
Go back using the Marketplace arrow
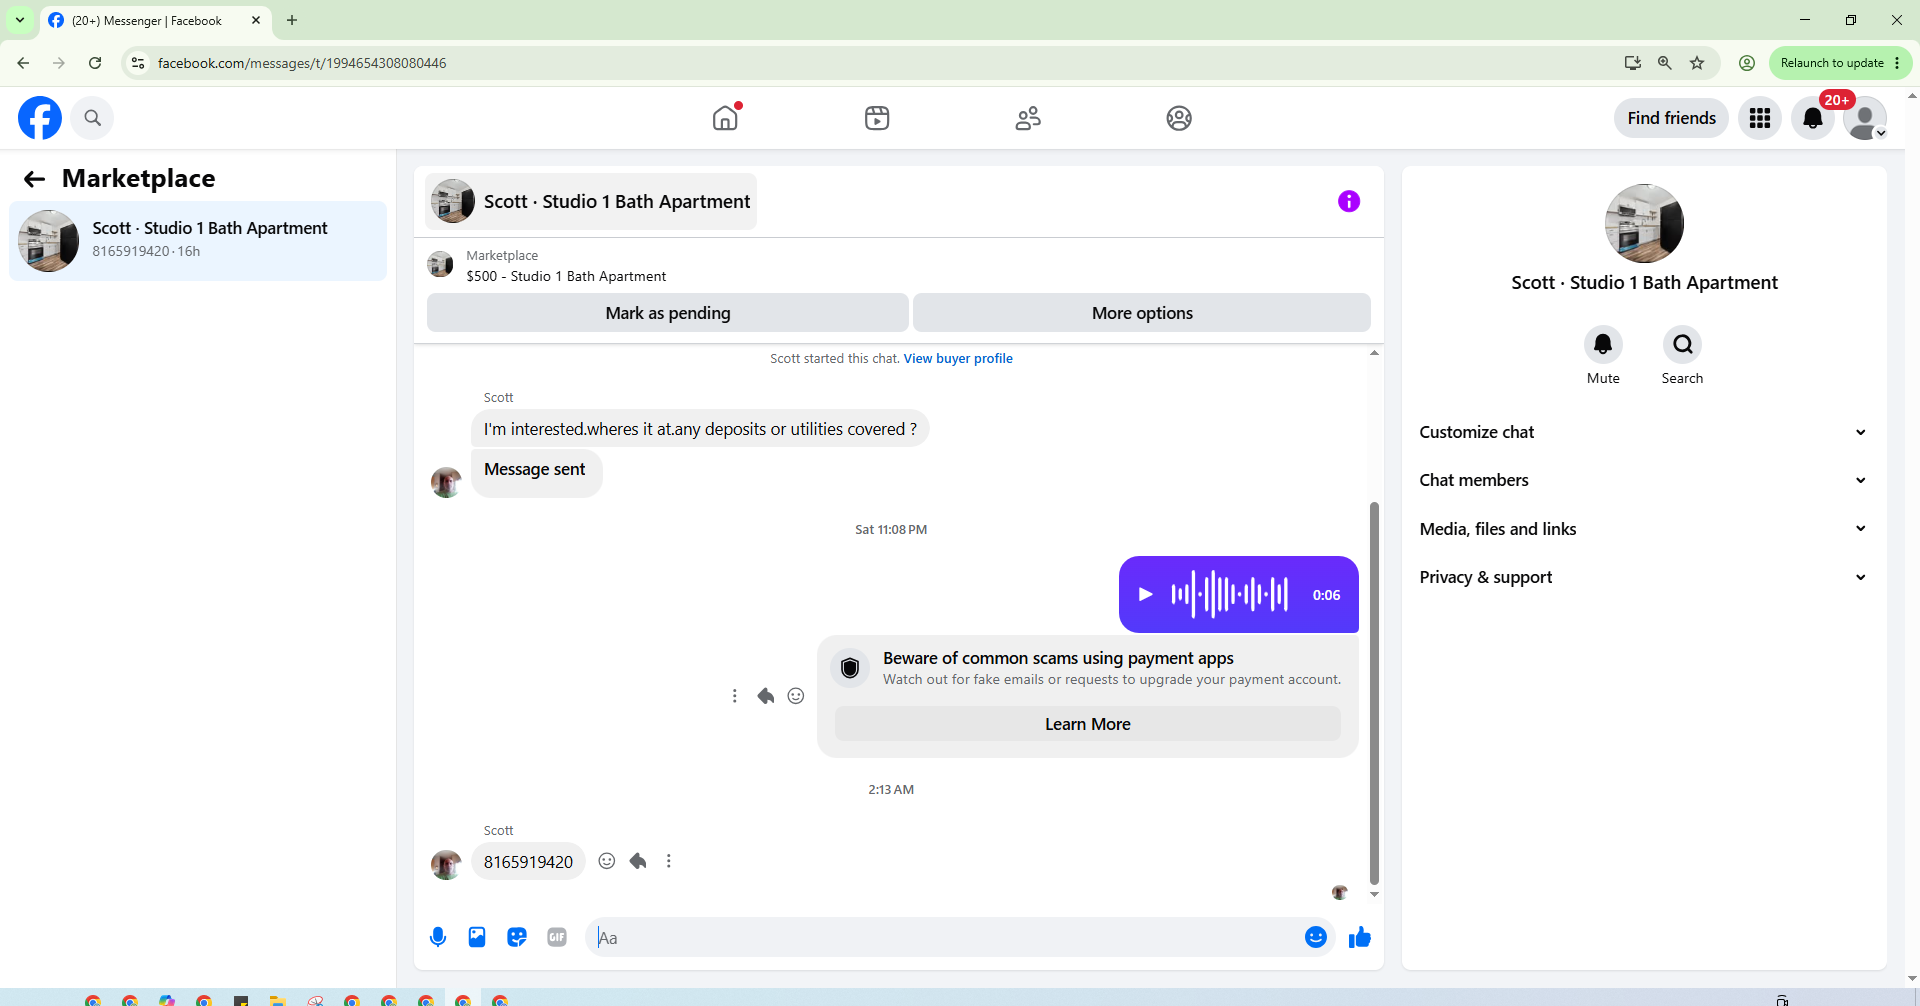[35, 179]
